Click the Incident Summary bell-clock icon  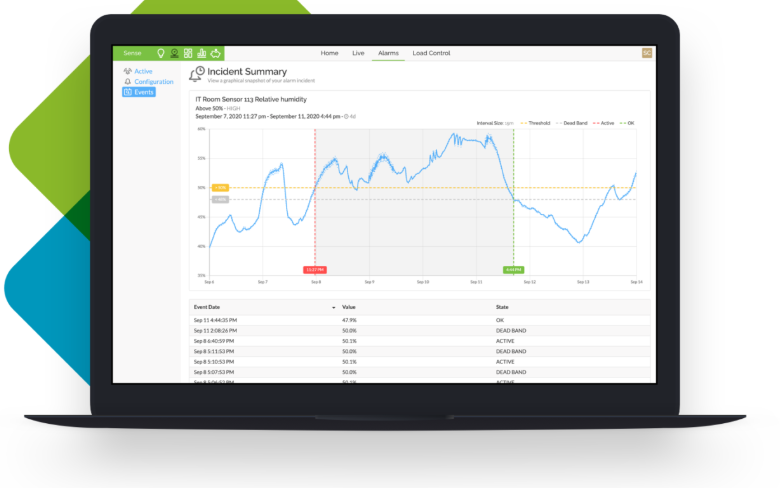(x=197, y=74)
